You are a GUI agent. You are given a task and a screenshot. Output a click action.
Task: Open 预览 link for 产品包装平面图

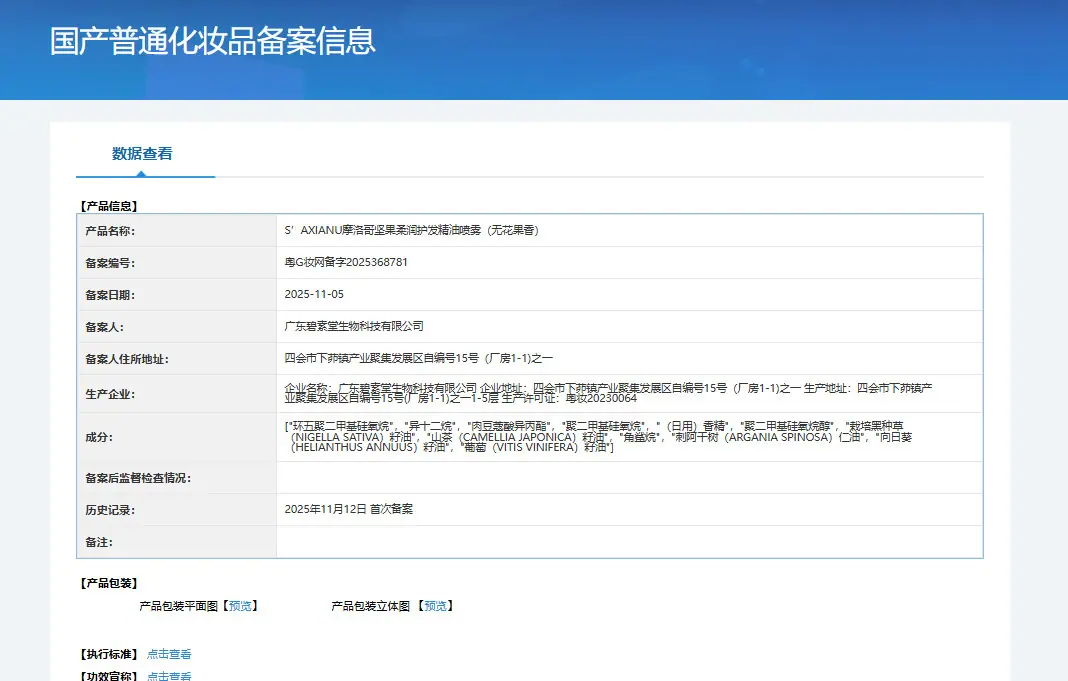pos(240,606)
